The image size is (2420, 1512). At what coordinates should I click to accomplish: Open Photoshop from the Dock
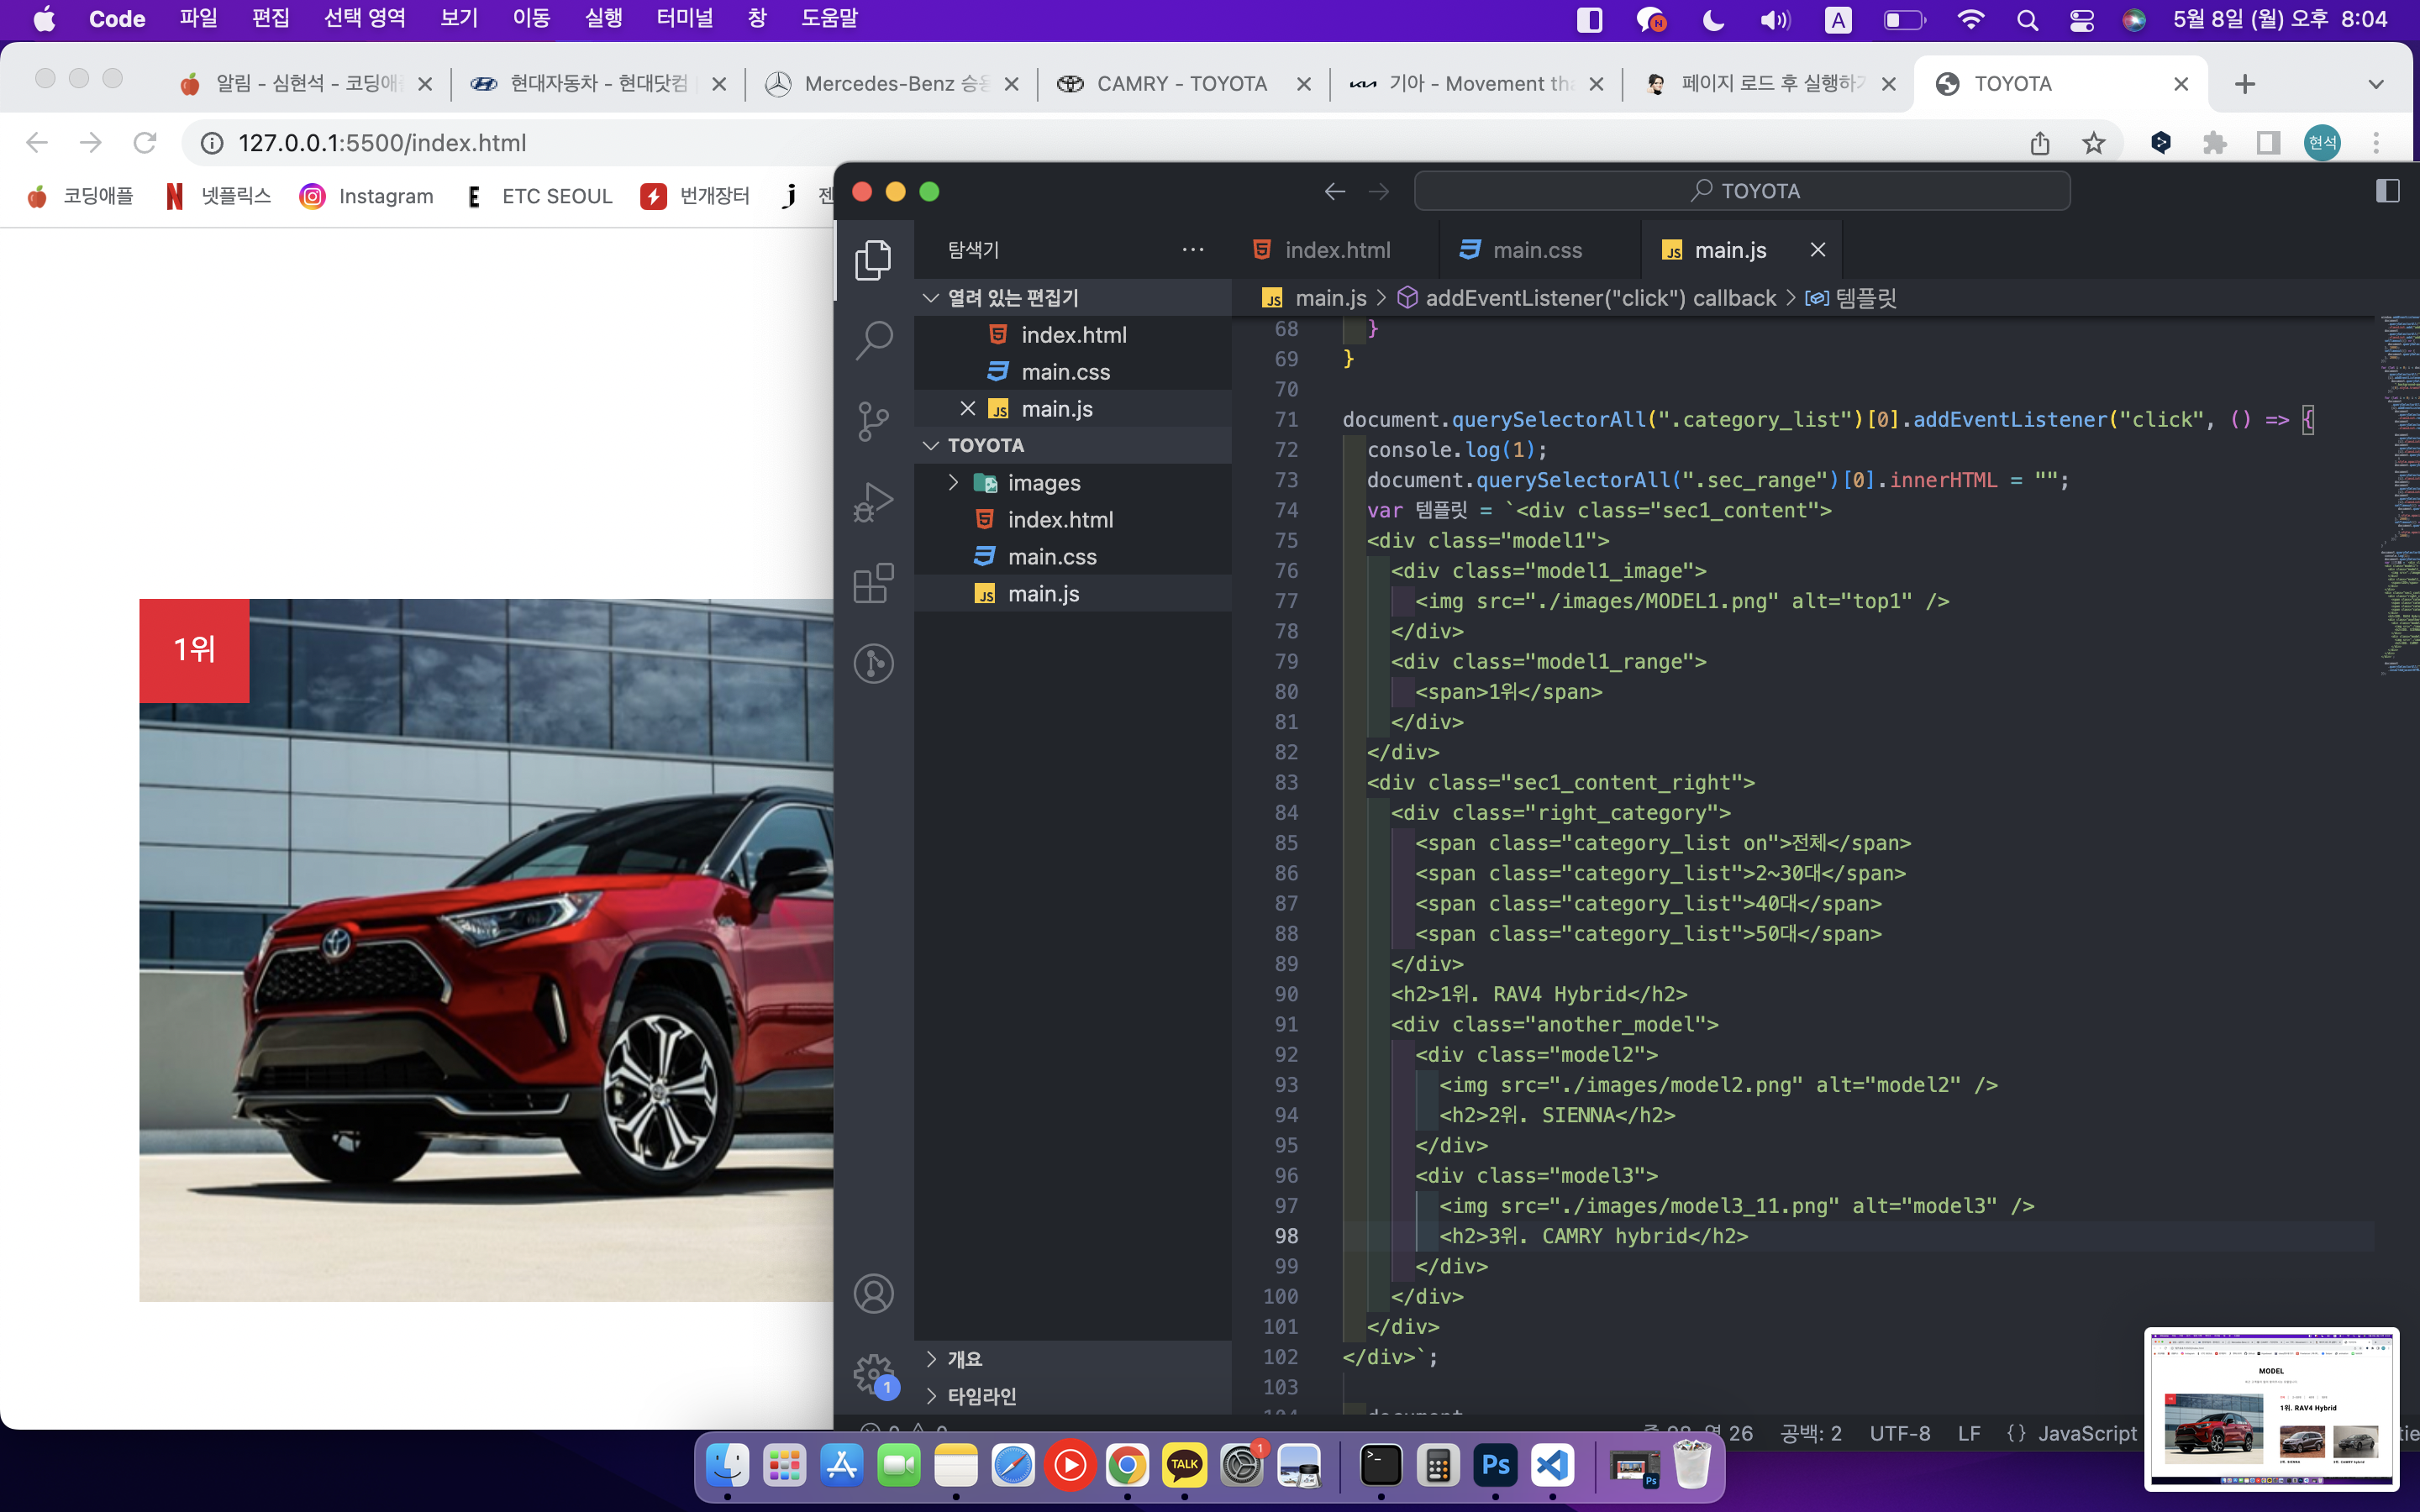coord(1495,1466)
